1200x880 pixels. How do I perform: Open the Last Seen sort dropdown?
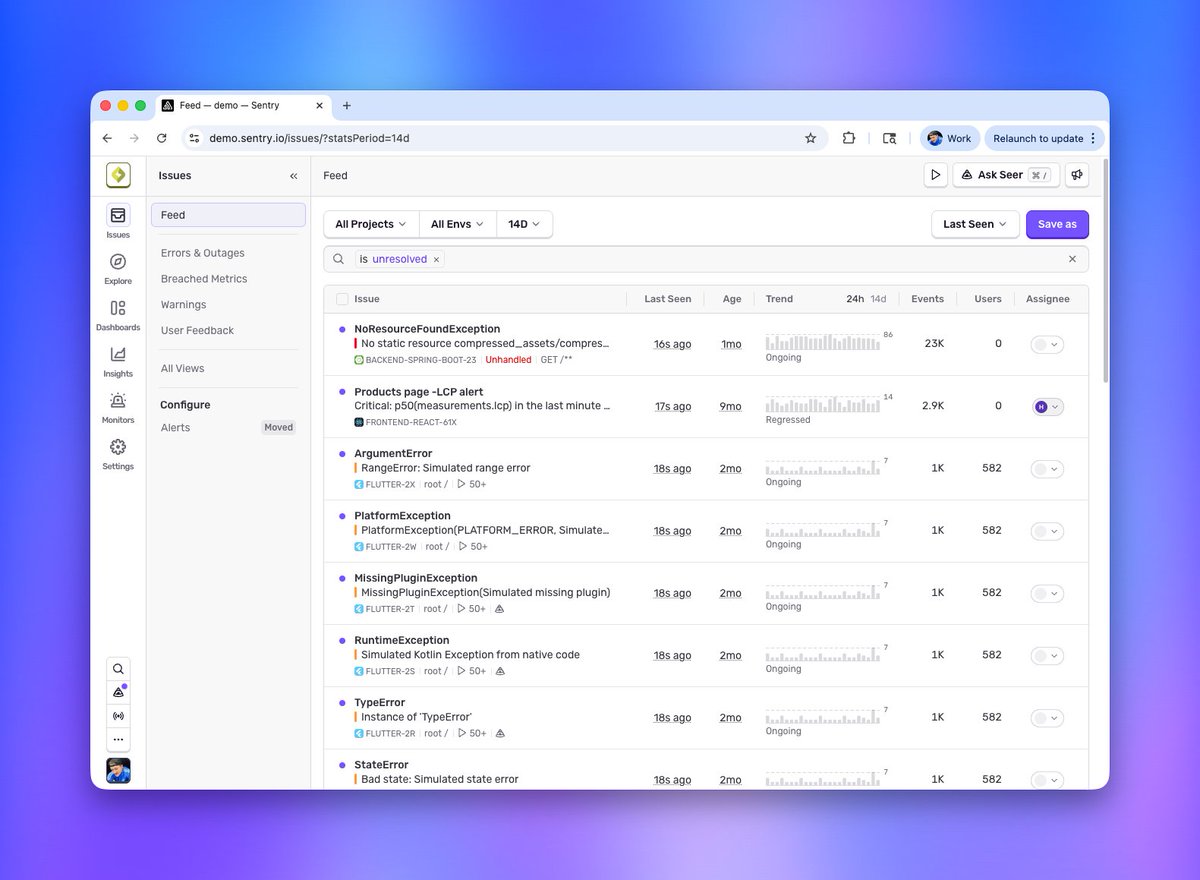point(975,224)
